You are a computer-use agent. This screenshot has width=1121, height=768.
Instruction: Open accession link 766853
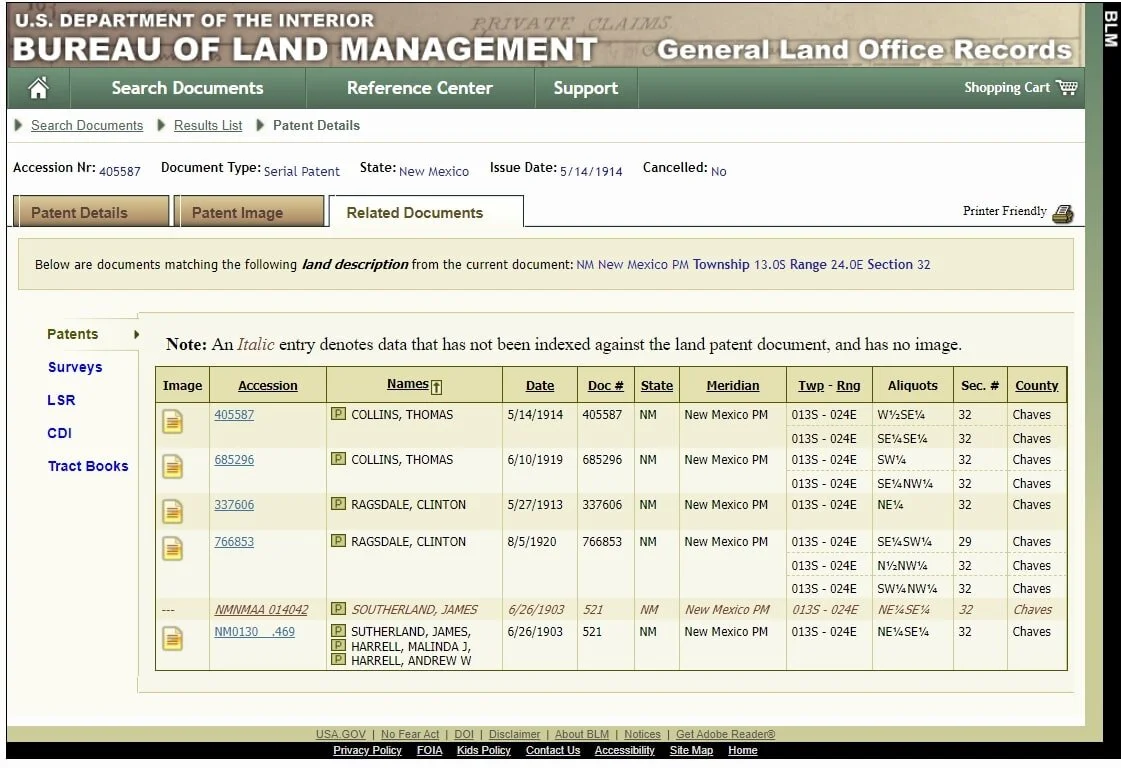(234, 541)
